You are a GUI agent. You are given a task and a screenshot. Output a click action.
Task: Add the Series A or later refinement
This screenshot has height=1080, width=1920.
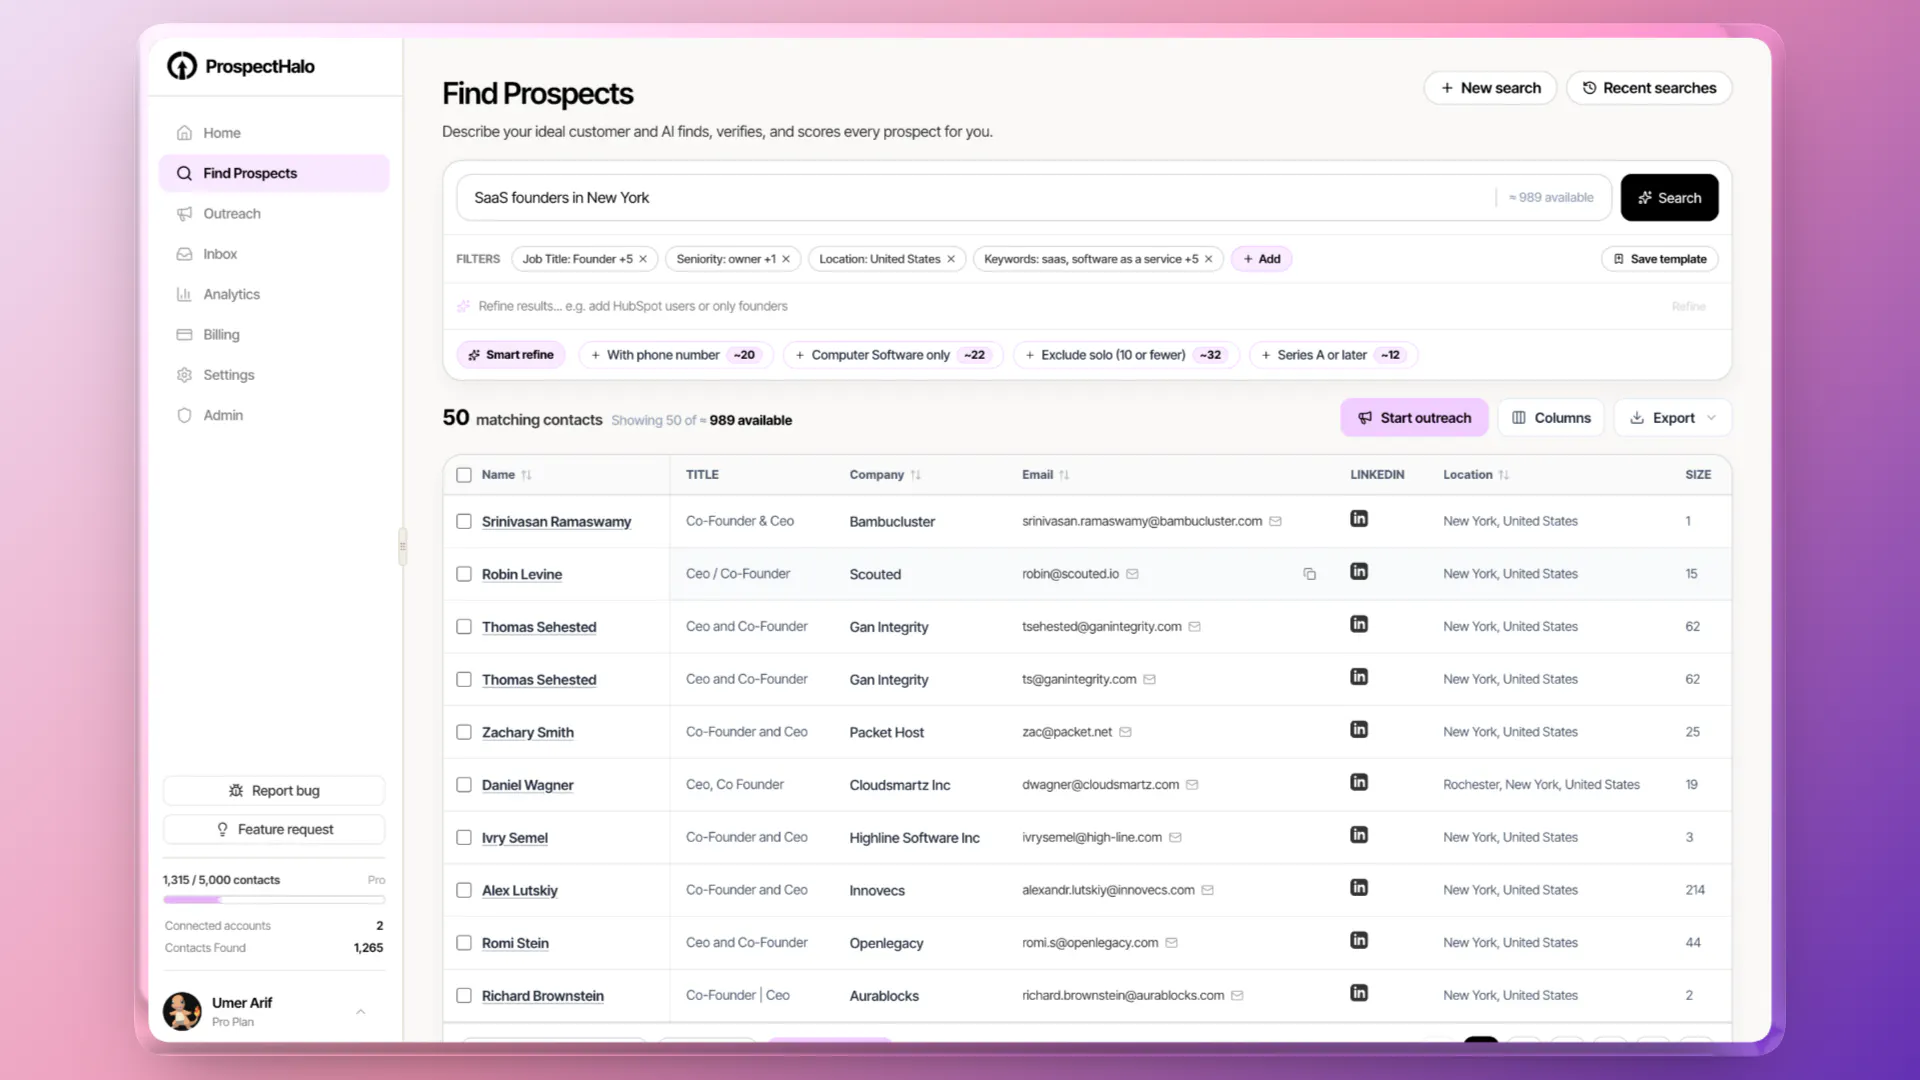click(x=1333, y=355)
